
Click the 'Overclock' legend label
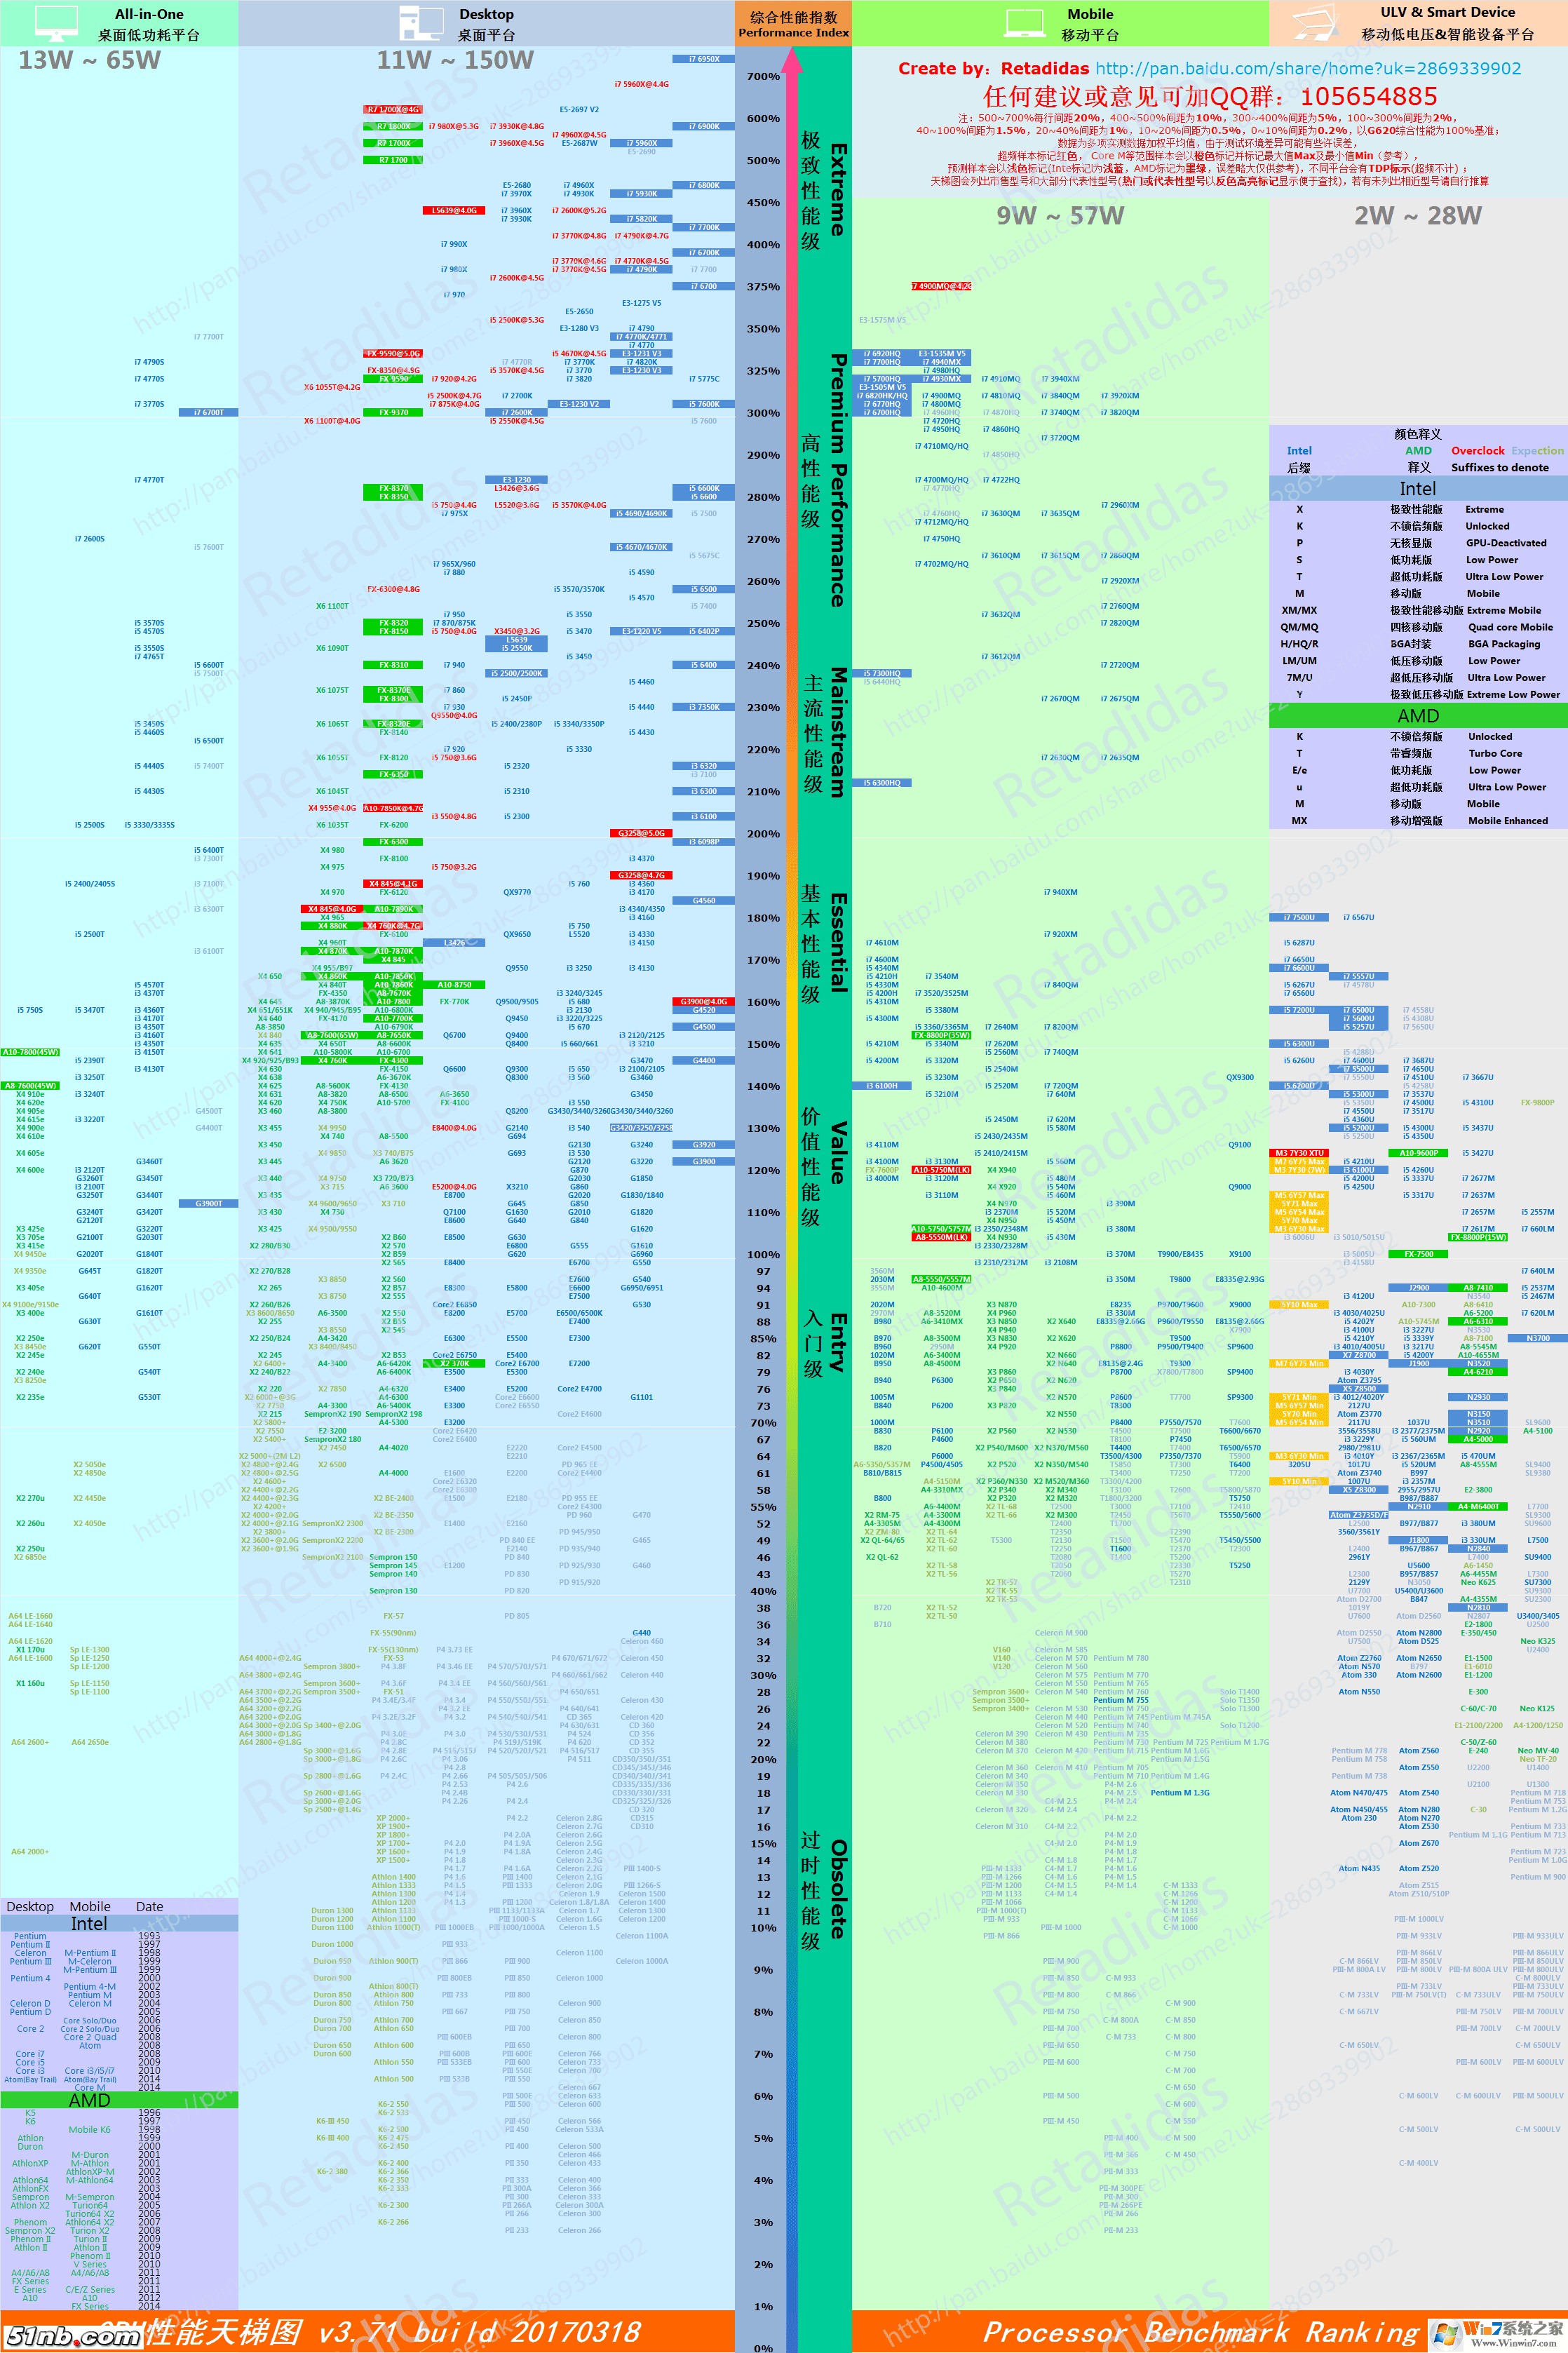pyautogui.click(x=1477, y=451)
